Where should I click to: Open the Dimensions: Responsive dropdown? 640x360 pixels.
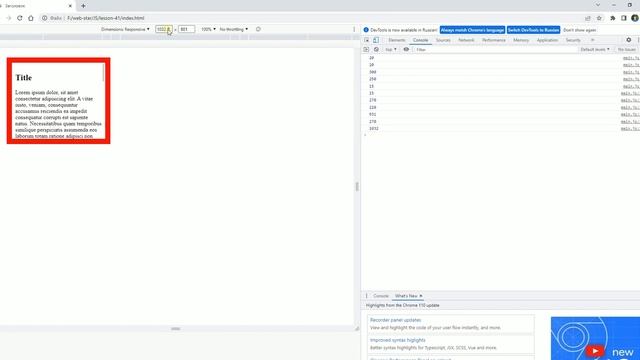[x=125, y=29]
